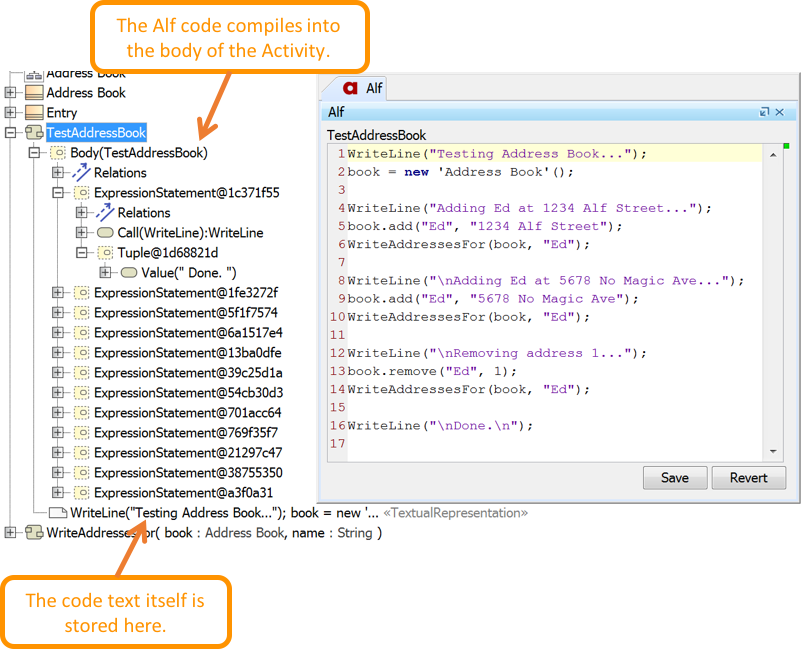The width and height of the screenshot is (802, 650).
Task: Click the ExpressionStatement@38755350 node icon
Action: (x=81, y=473)
